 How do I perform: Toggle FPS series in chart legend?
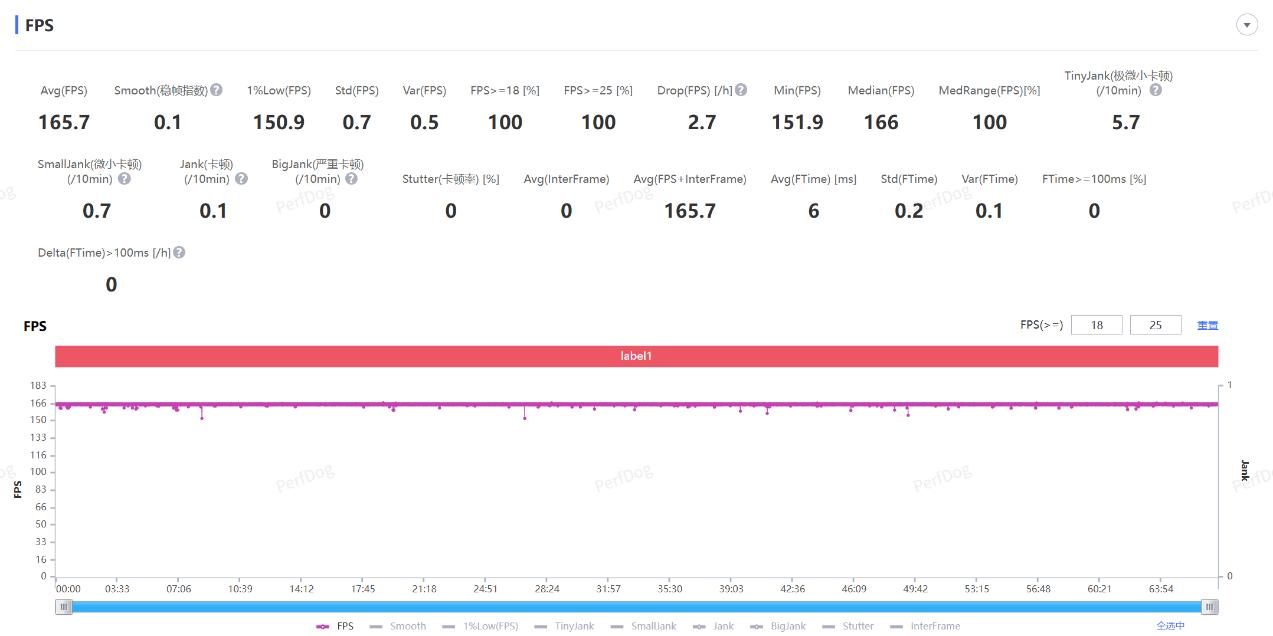[335, 626]
